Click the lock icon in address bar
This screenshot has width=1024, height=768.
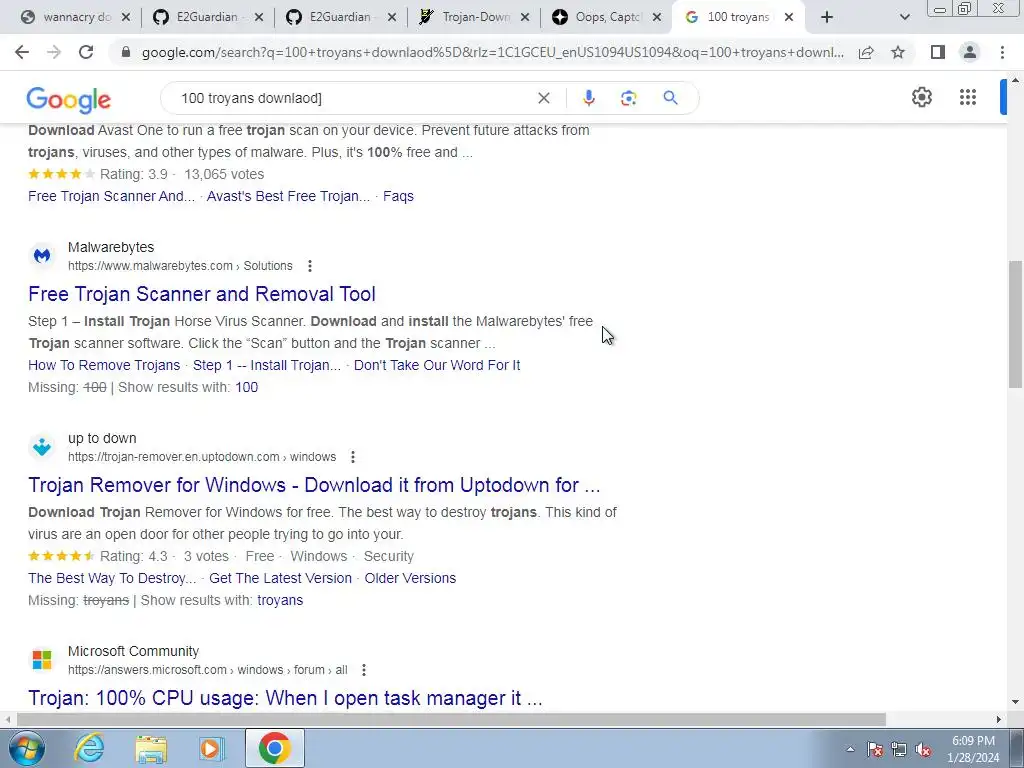pyautogui.click(x=126, y=52)
